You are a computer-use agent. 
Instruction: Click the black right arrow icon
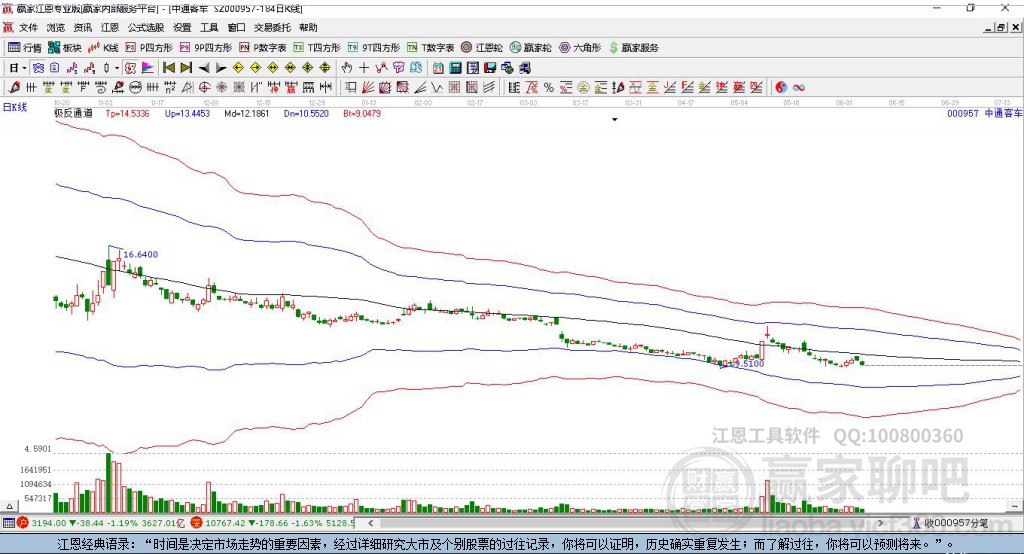221,68
